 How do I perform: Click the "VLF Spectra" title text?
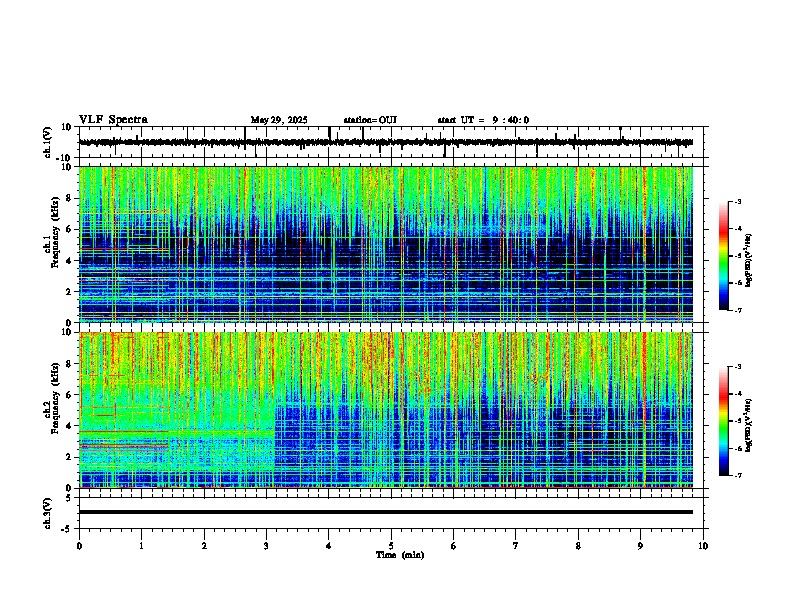pos(113,120)
